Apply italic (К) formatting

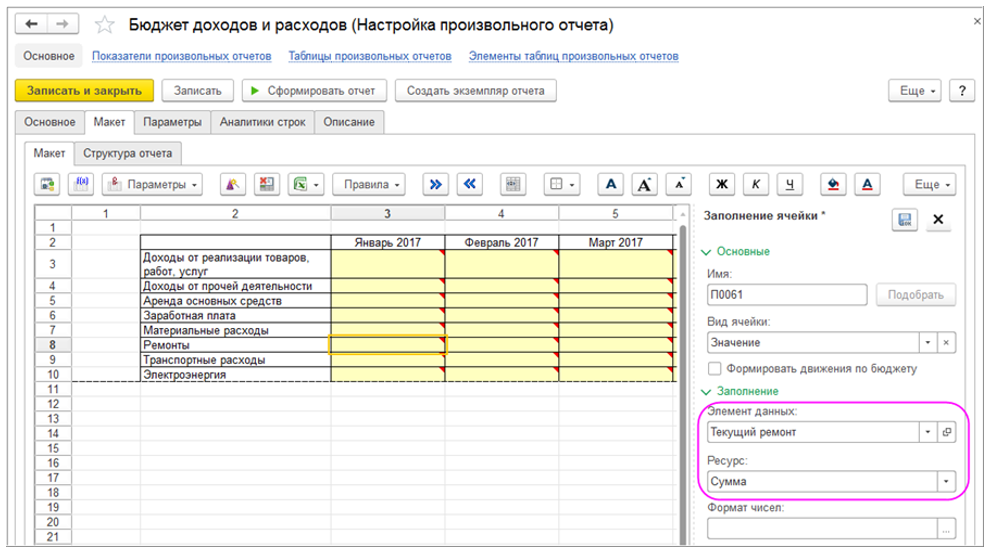(756, 184)
